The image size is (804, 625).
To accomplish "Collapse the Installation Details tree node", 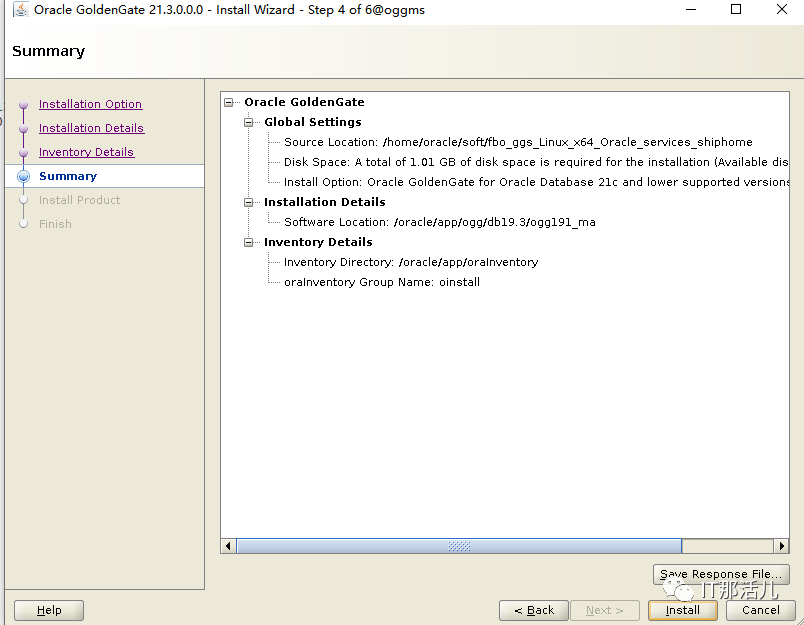I will click(249, 203).
